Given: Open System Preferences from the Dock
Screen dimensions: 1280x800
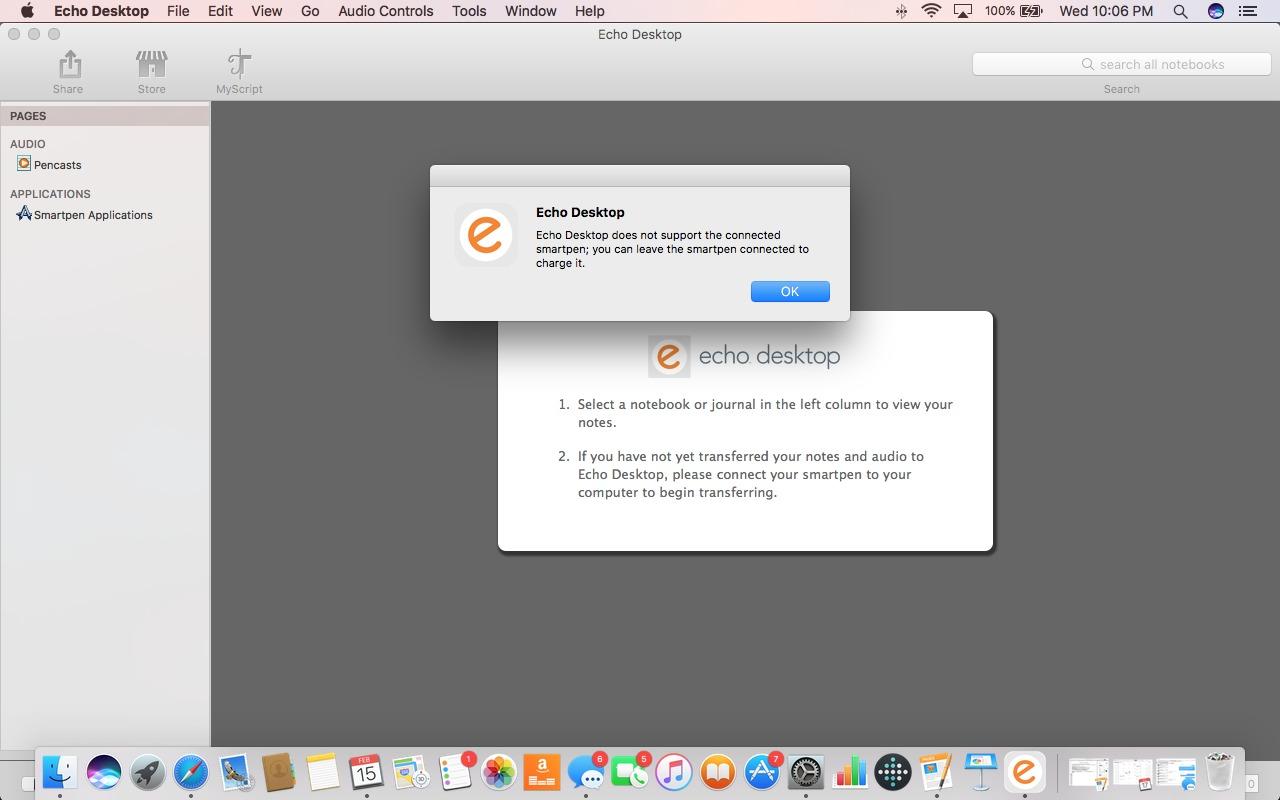Looking at the screenshot, I should 806,772.
